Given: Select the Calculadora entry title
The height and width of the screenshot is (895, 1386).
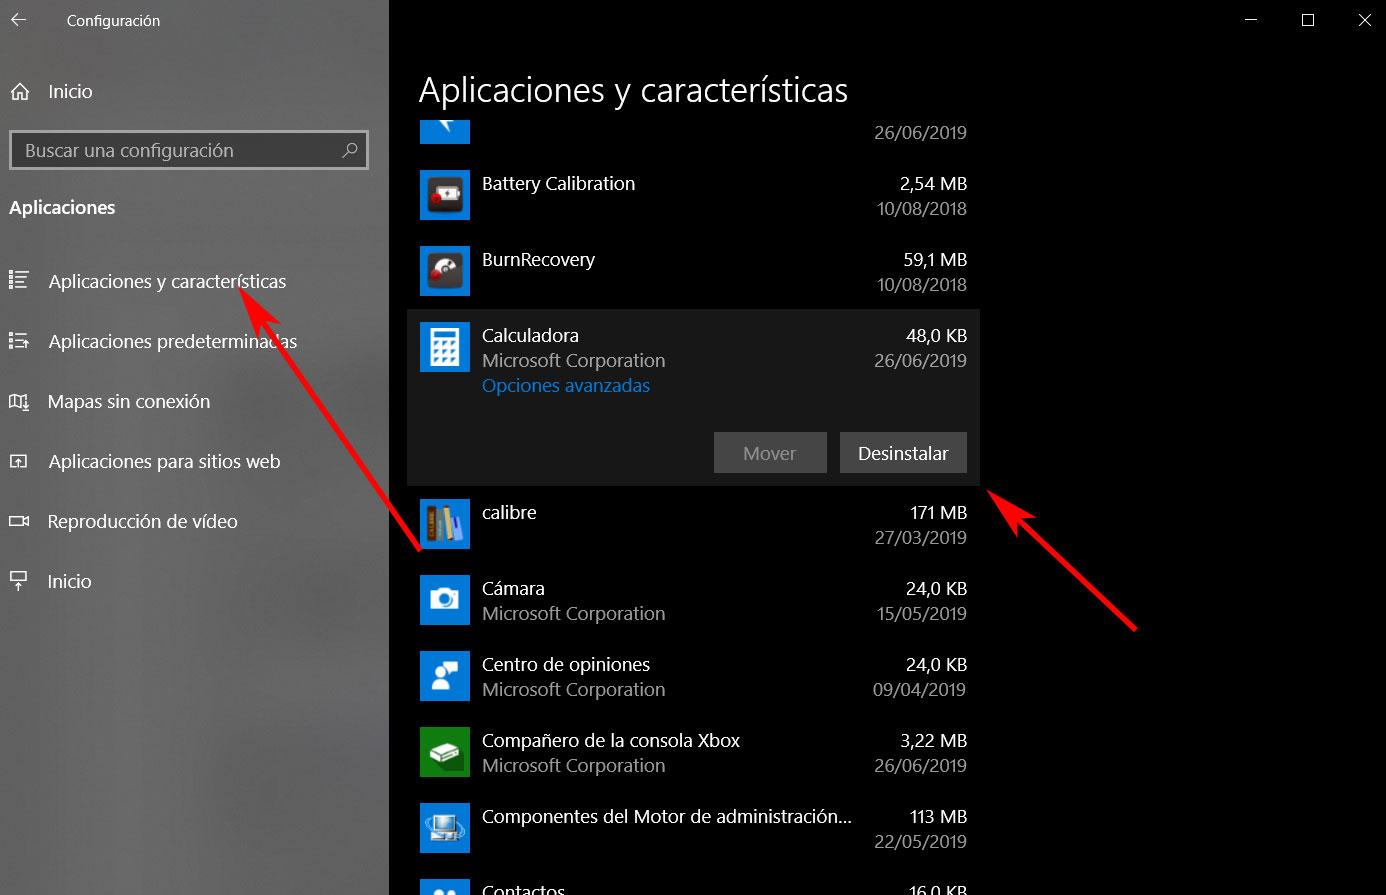Looking at the screenshot, I should [530, 335].
